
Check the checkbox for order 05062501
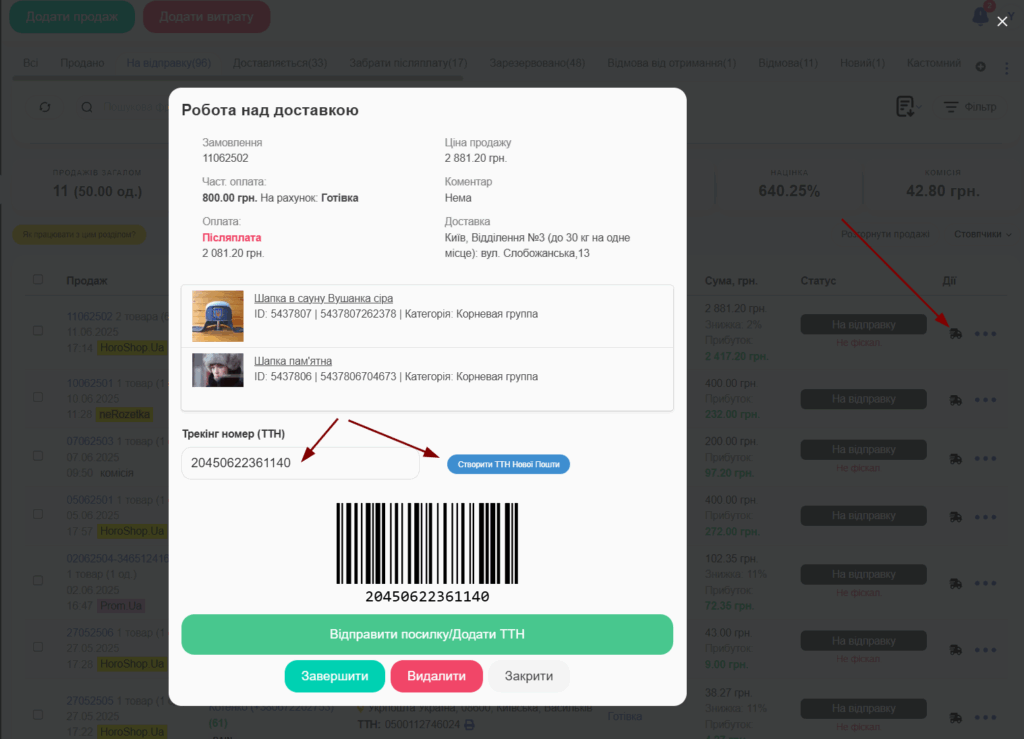coord(38,514)
